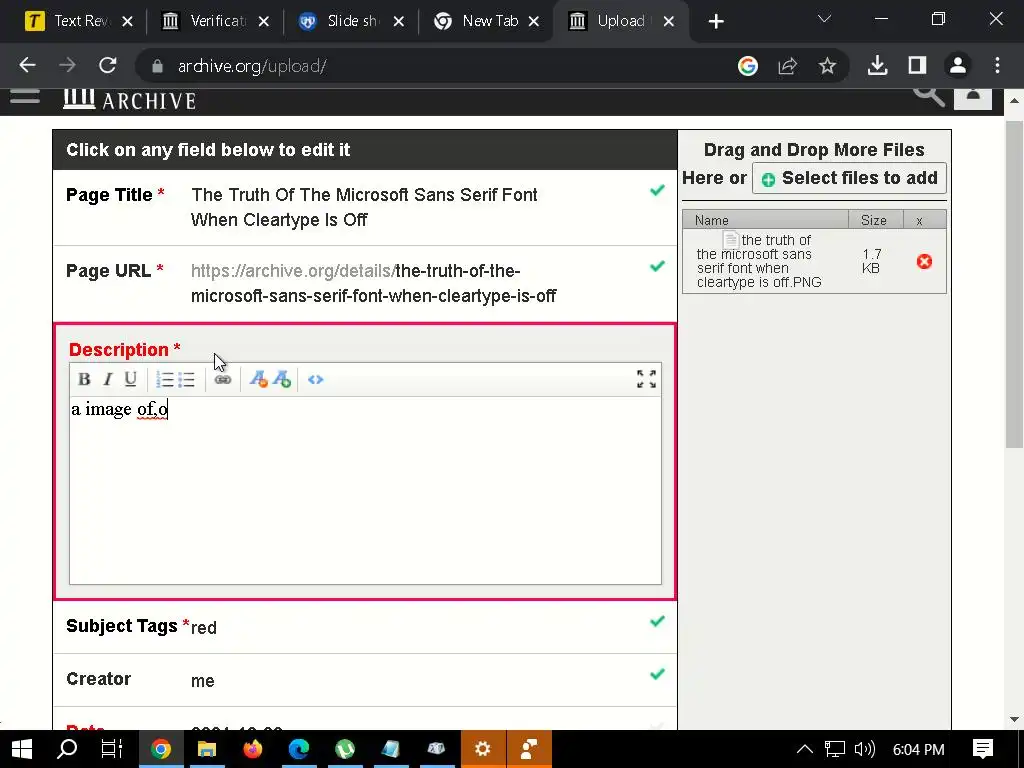Screen dimensions: 1024x768
Task: Click the Name column header
Action: click(x=765, y=220)
